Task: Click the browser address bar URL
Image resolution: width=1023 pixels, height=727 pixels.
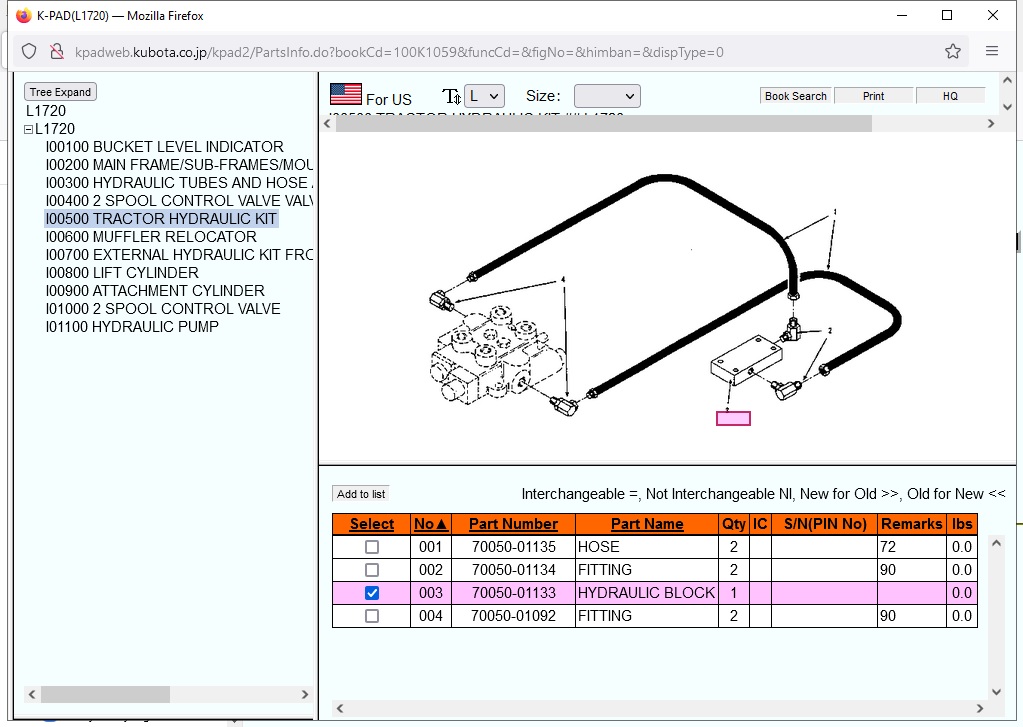Action: pyautogui.click(x=399, y=52)
